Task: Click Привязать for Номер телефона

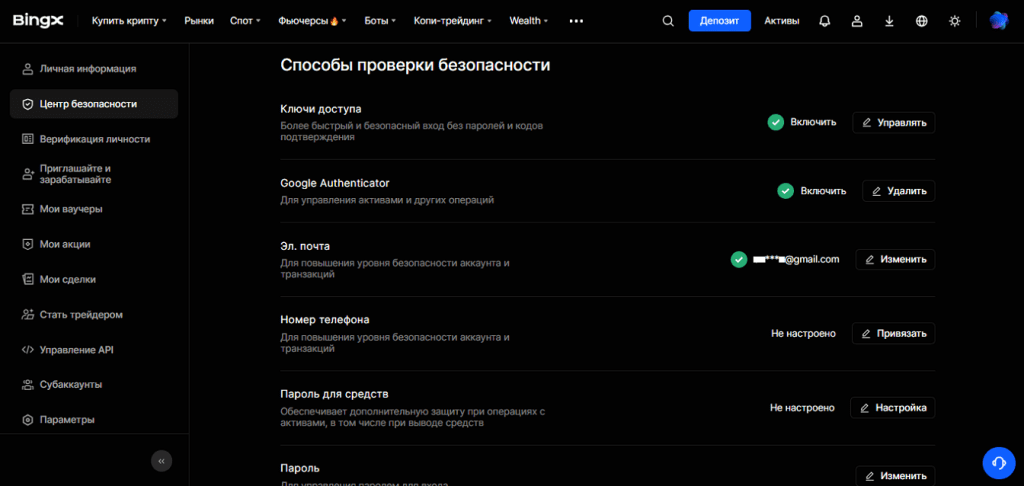Action: 893,333
